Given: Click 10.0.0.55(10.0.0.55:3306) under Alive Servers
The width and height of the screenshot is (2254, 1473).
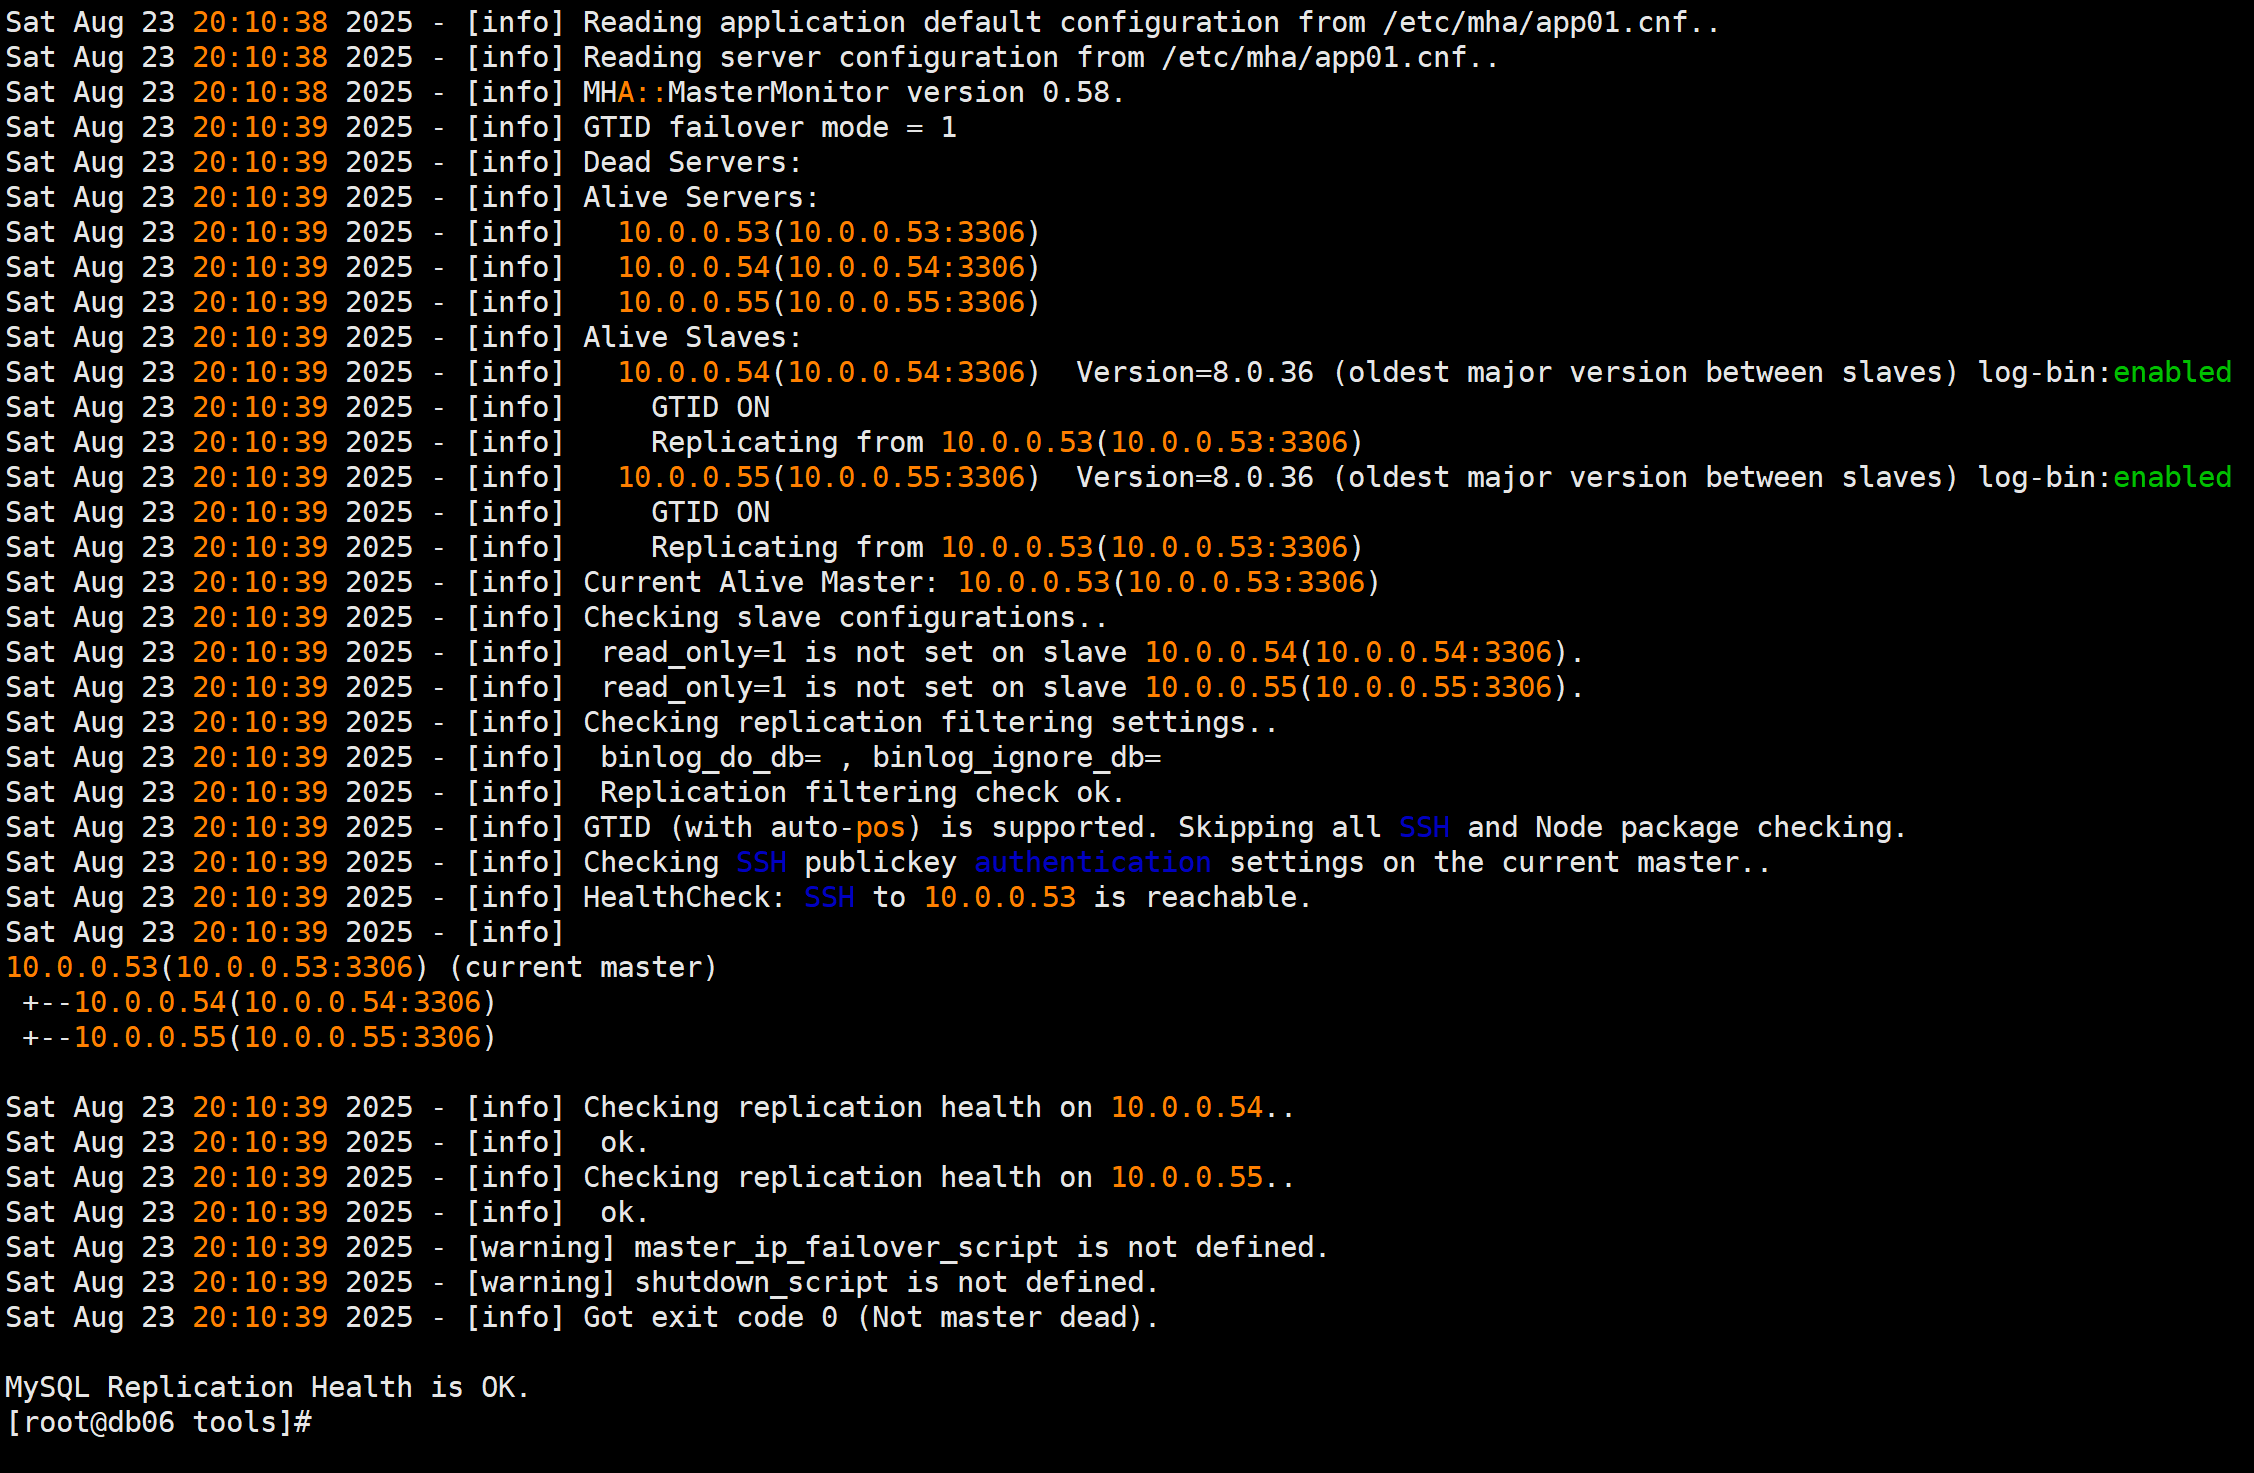Looking at the screenshot, I should point(829,302).
